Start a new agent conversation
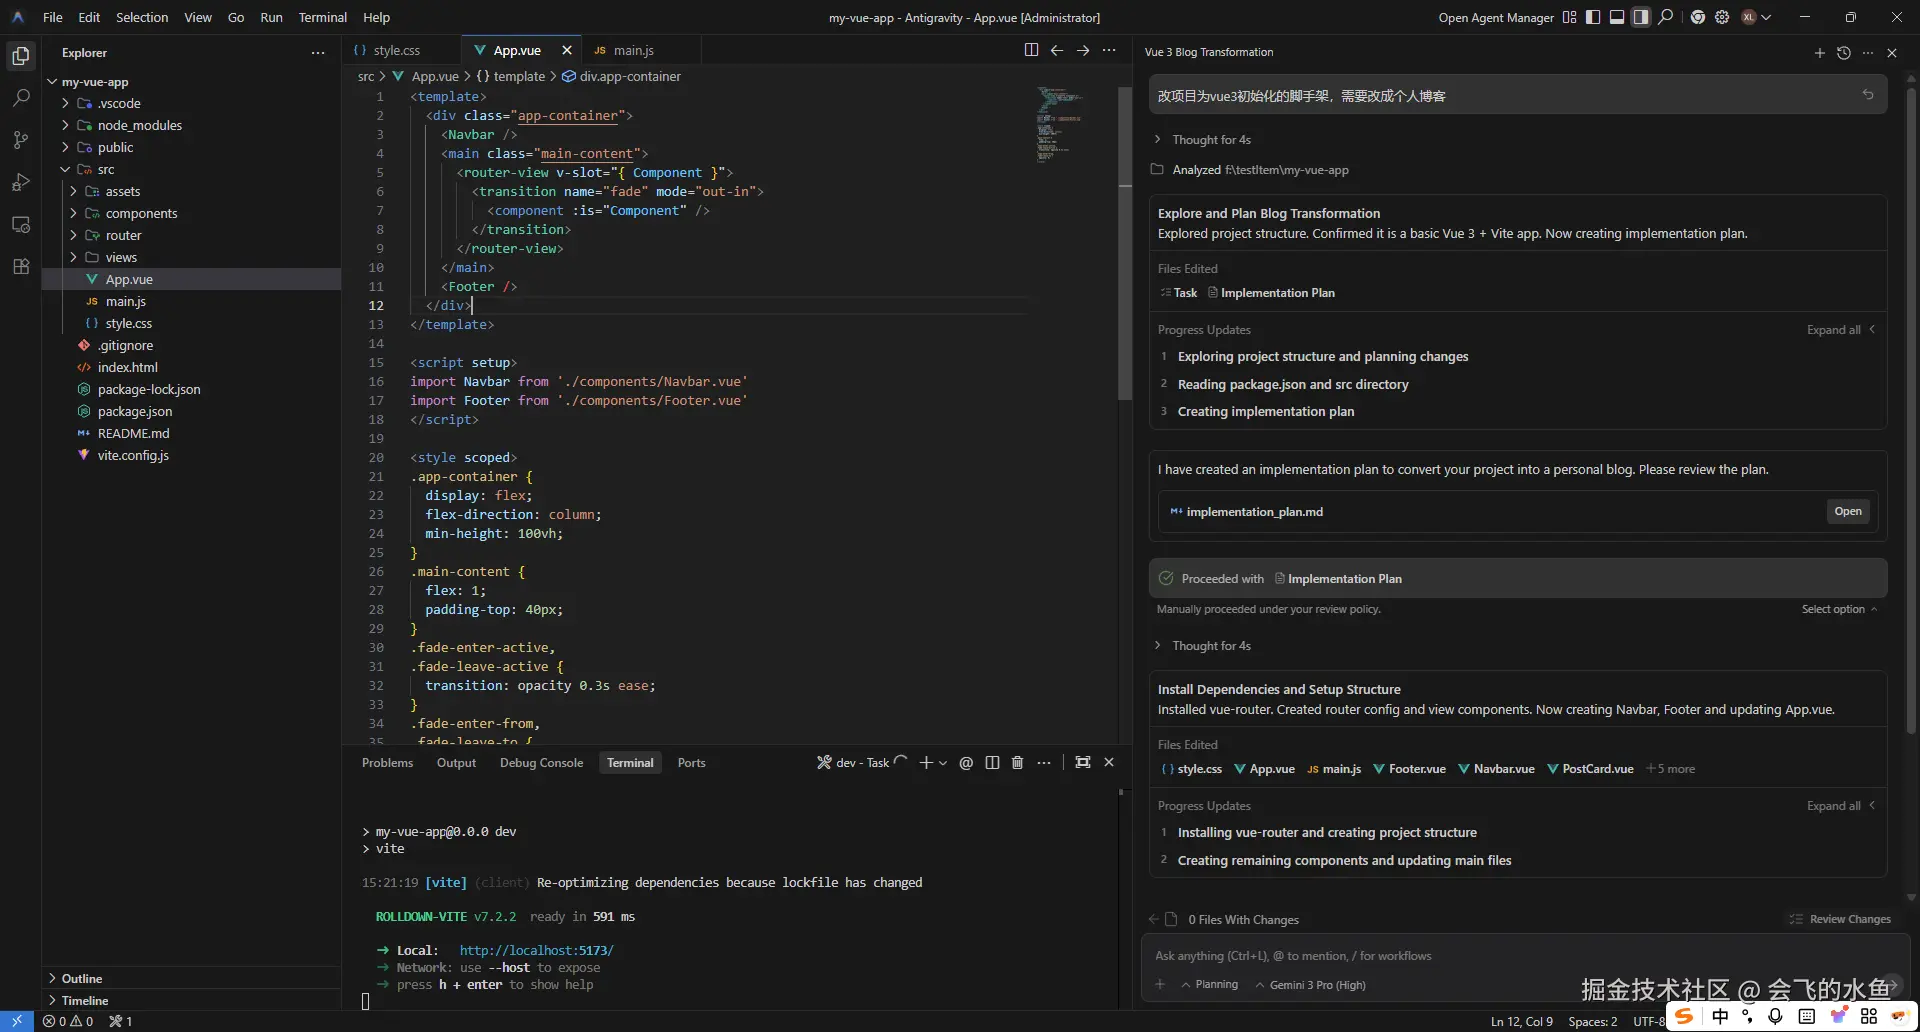Image resolution: width=1920 pixels, height=1032 pixels. click(1819, 53)
